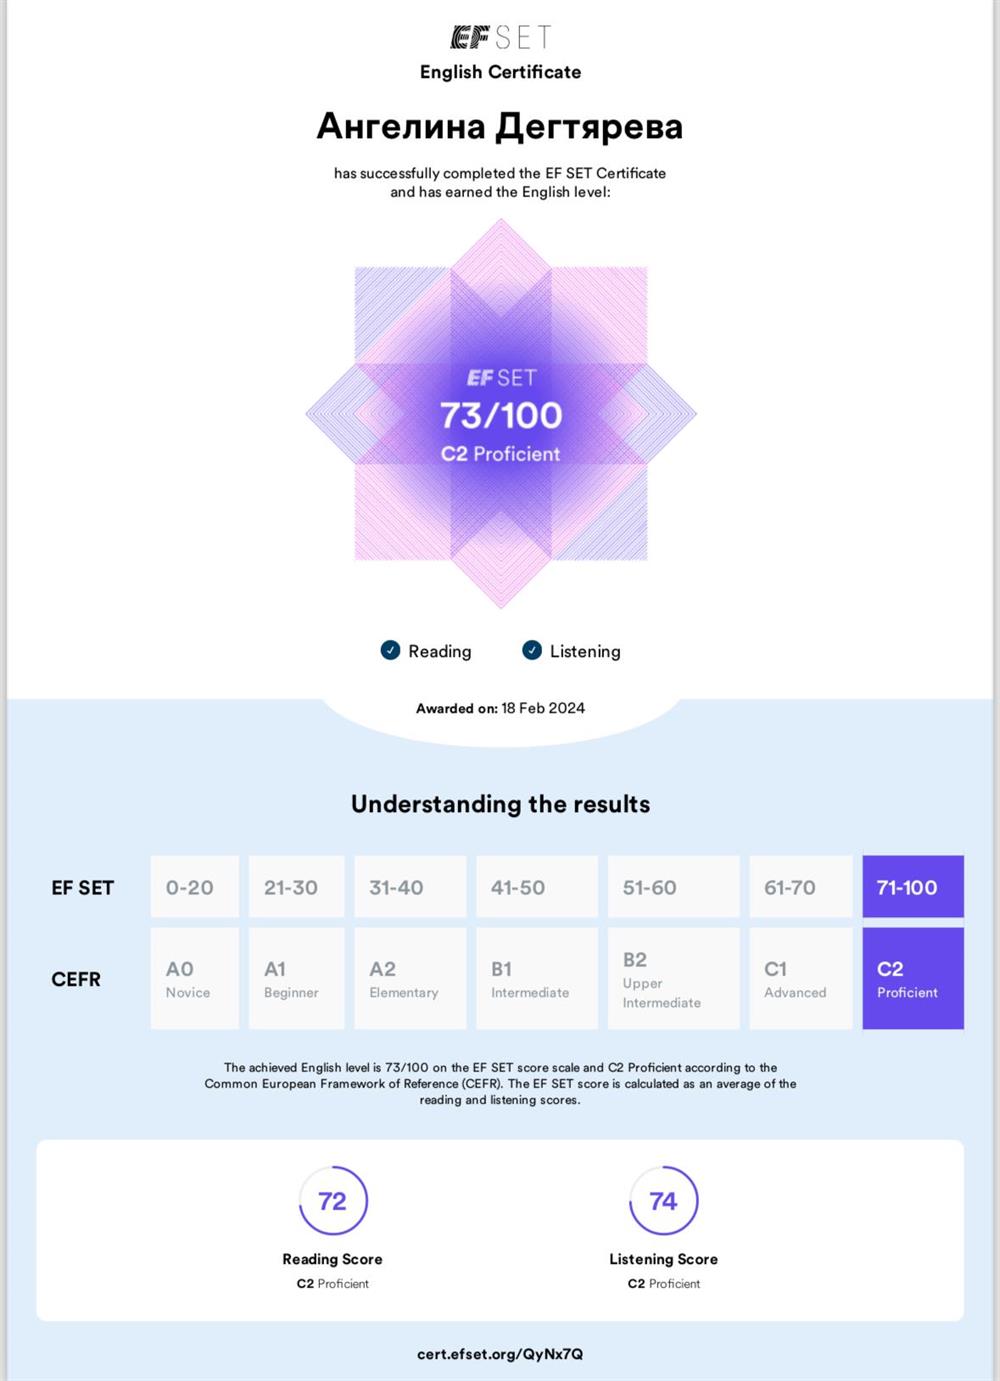Select the highlighted 71-100 score range

coord(913,886)
